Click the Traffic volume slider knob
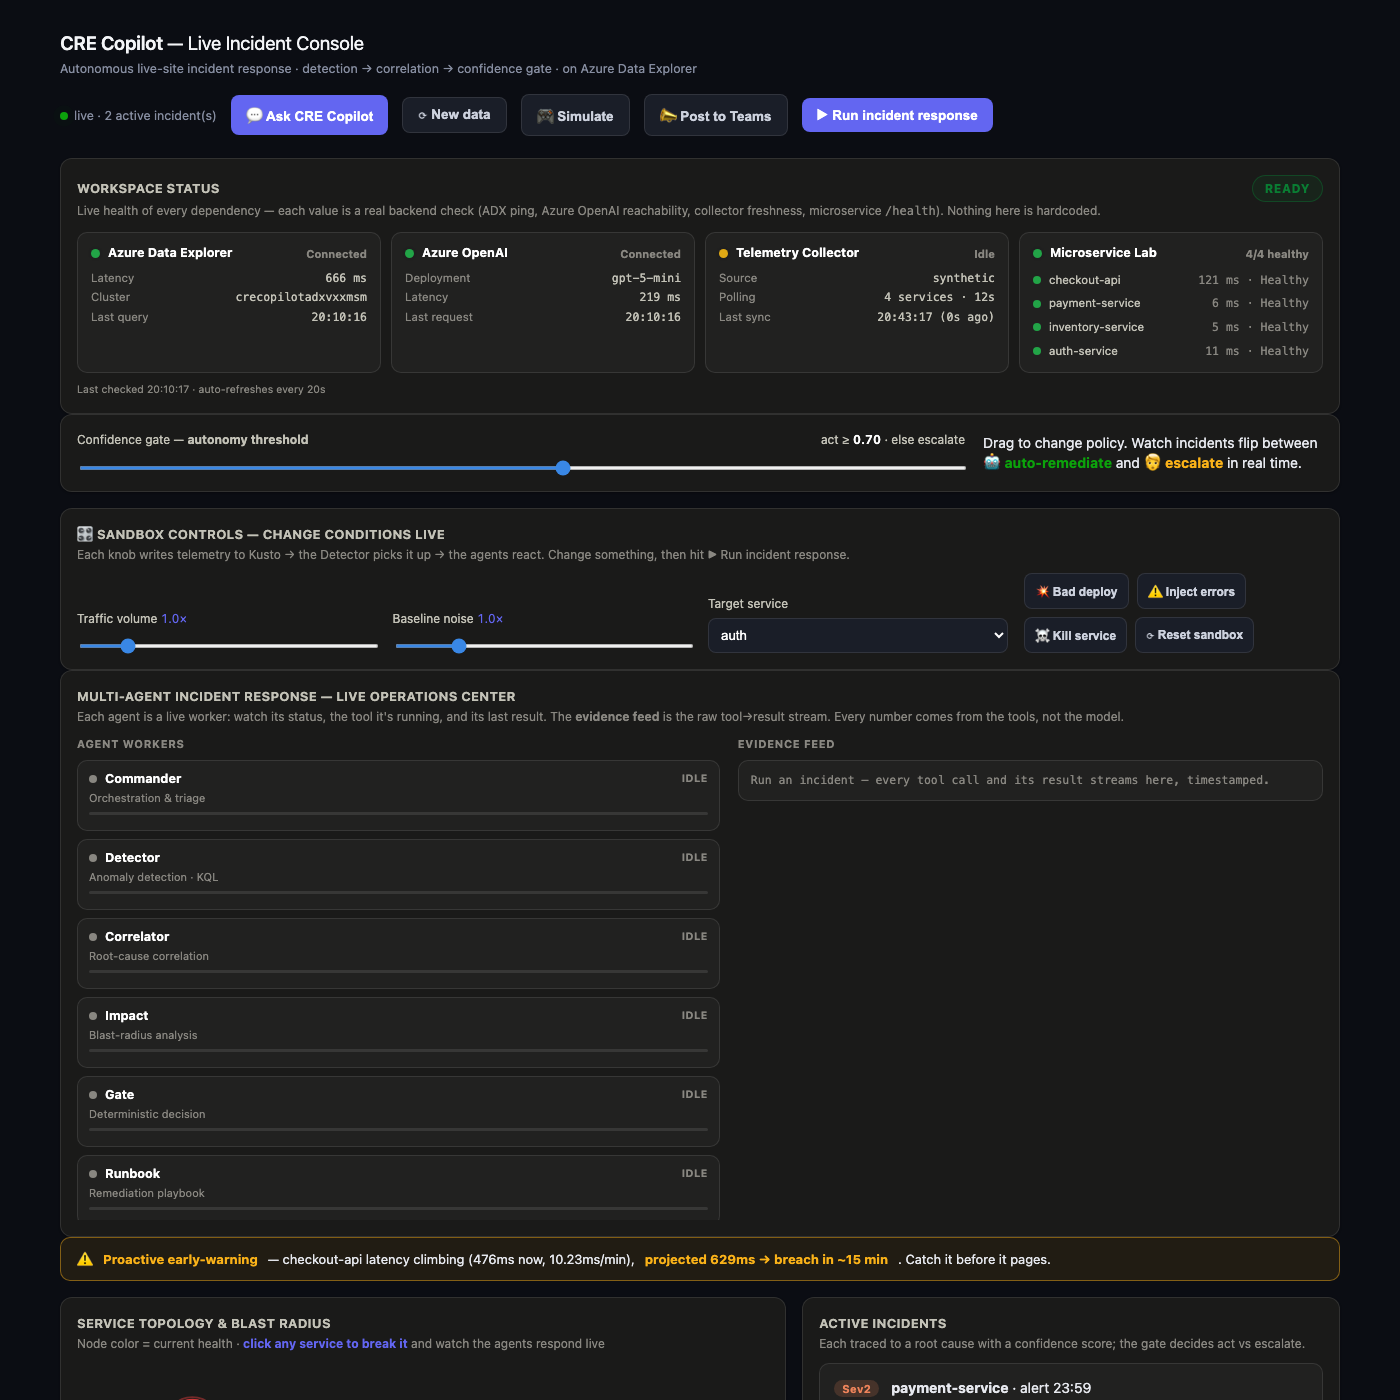The height and width of the screenshot is (1400, 1400). tap(128, 646)
